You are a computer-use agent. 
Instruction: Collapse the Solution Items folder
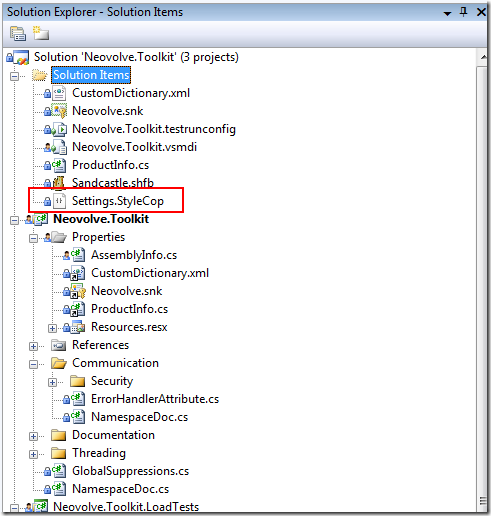pos(14,76)
